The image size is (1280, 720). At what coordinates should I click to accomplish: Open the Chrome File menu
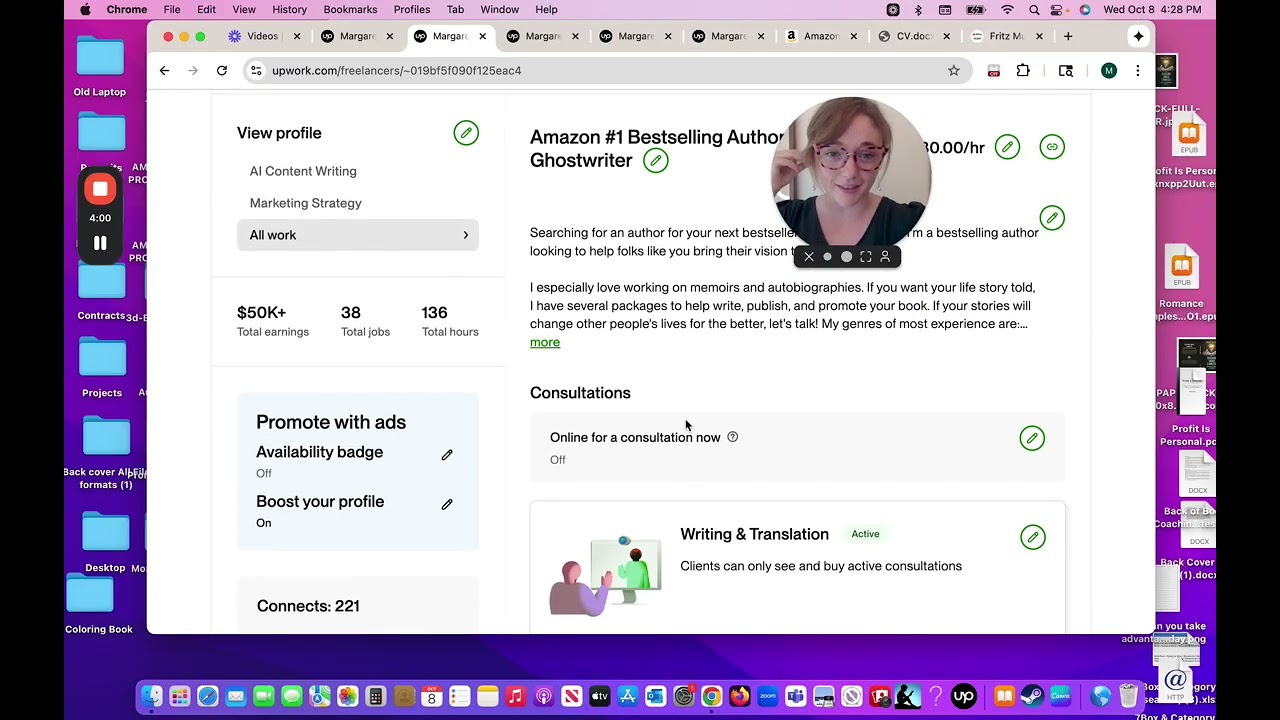(x=172, y=10)
